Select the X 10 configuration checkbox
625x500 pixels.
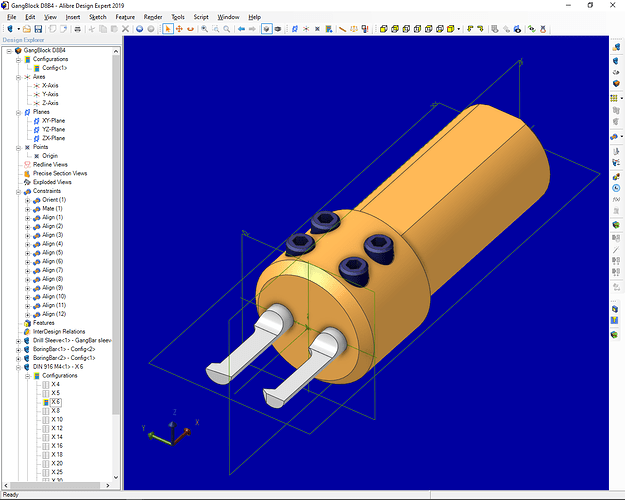[x=46, y=419]
